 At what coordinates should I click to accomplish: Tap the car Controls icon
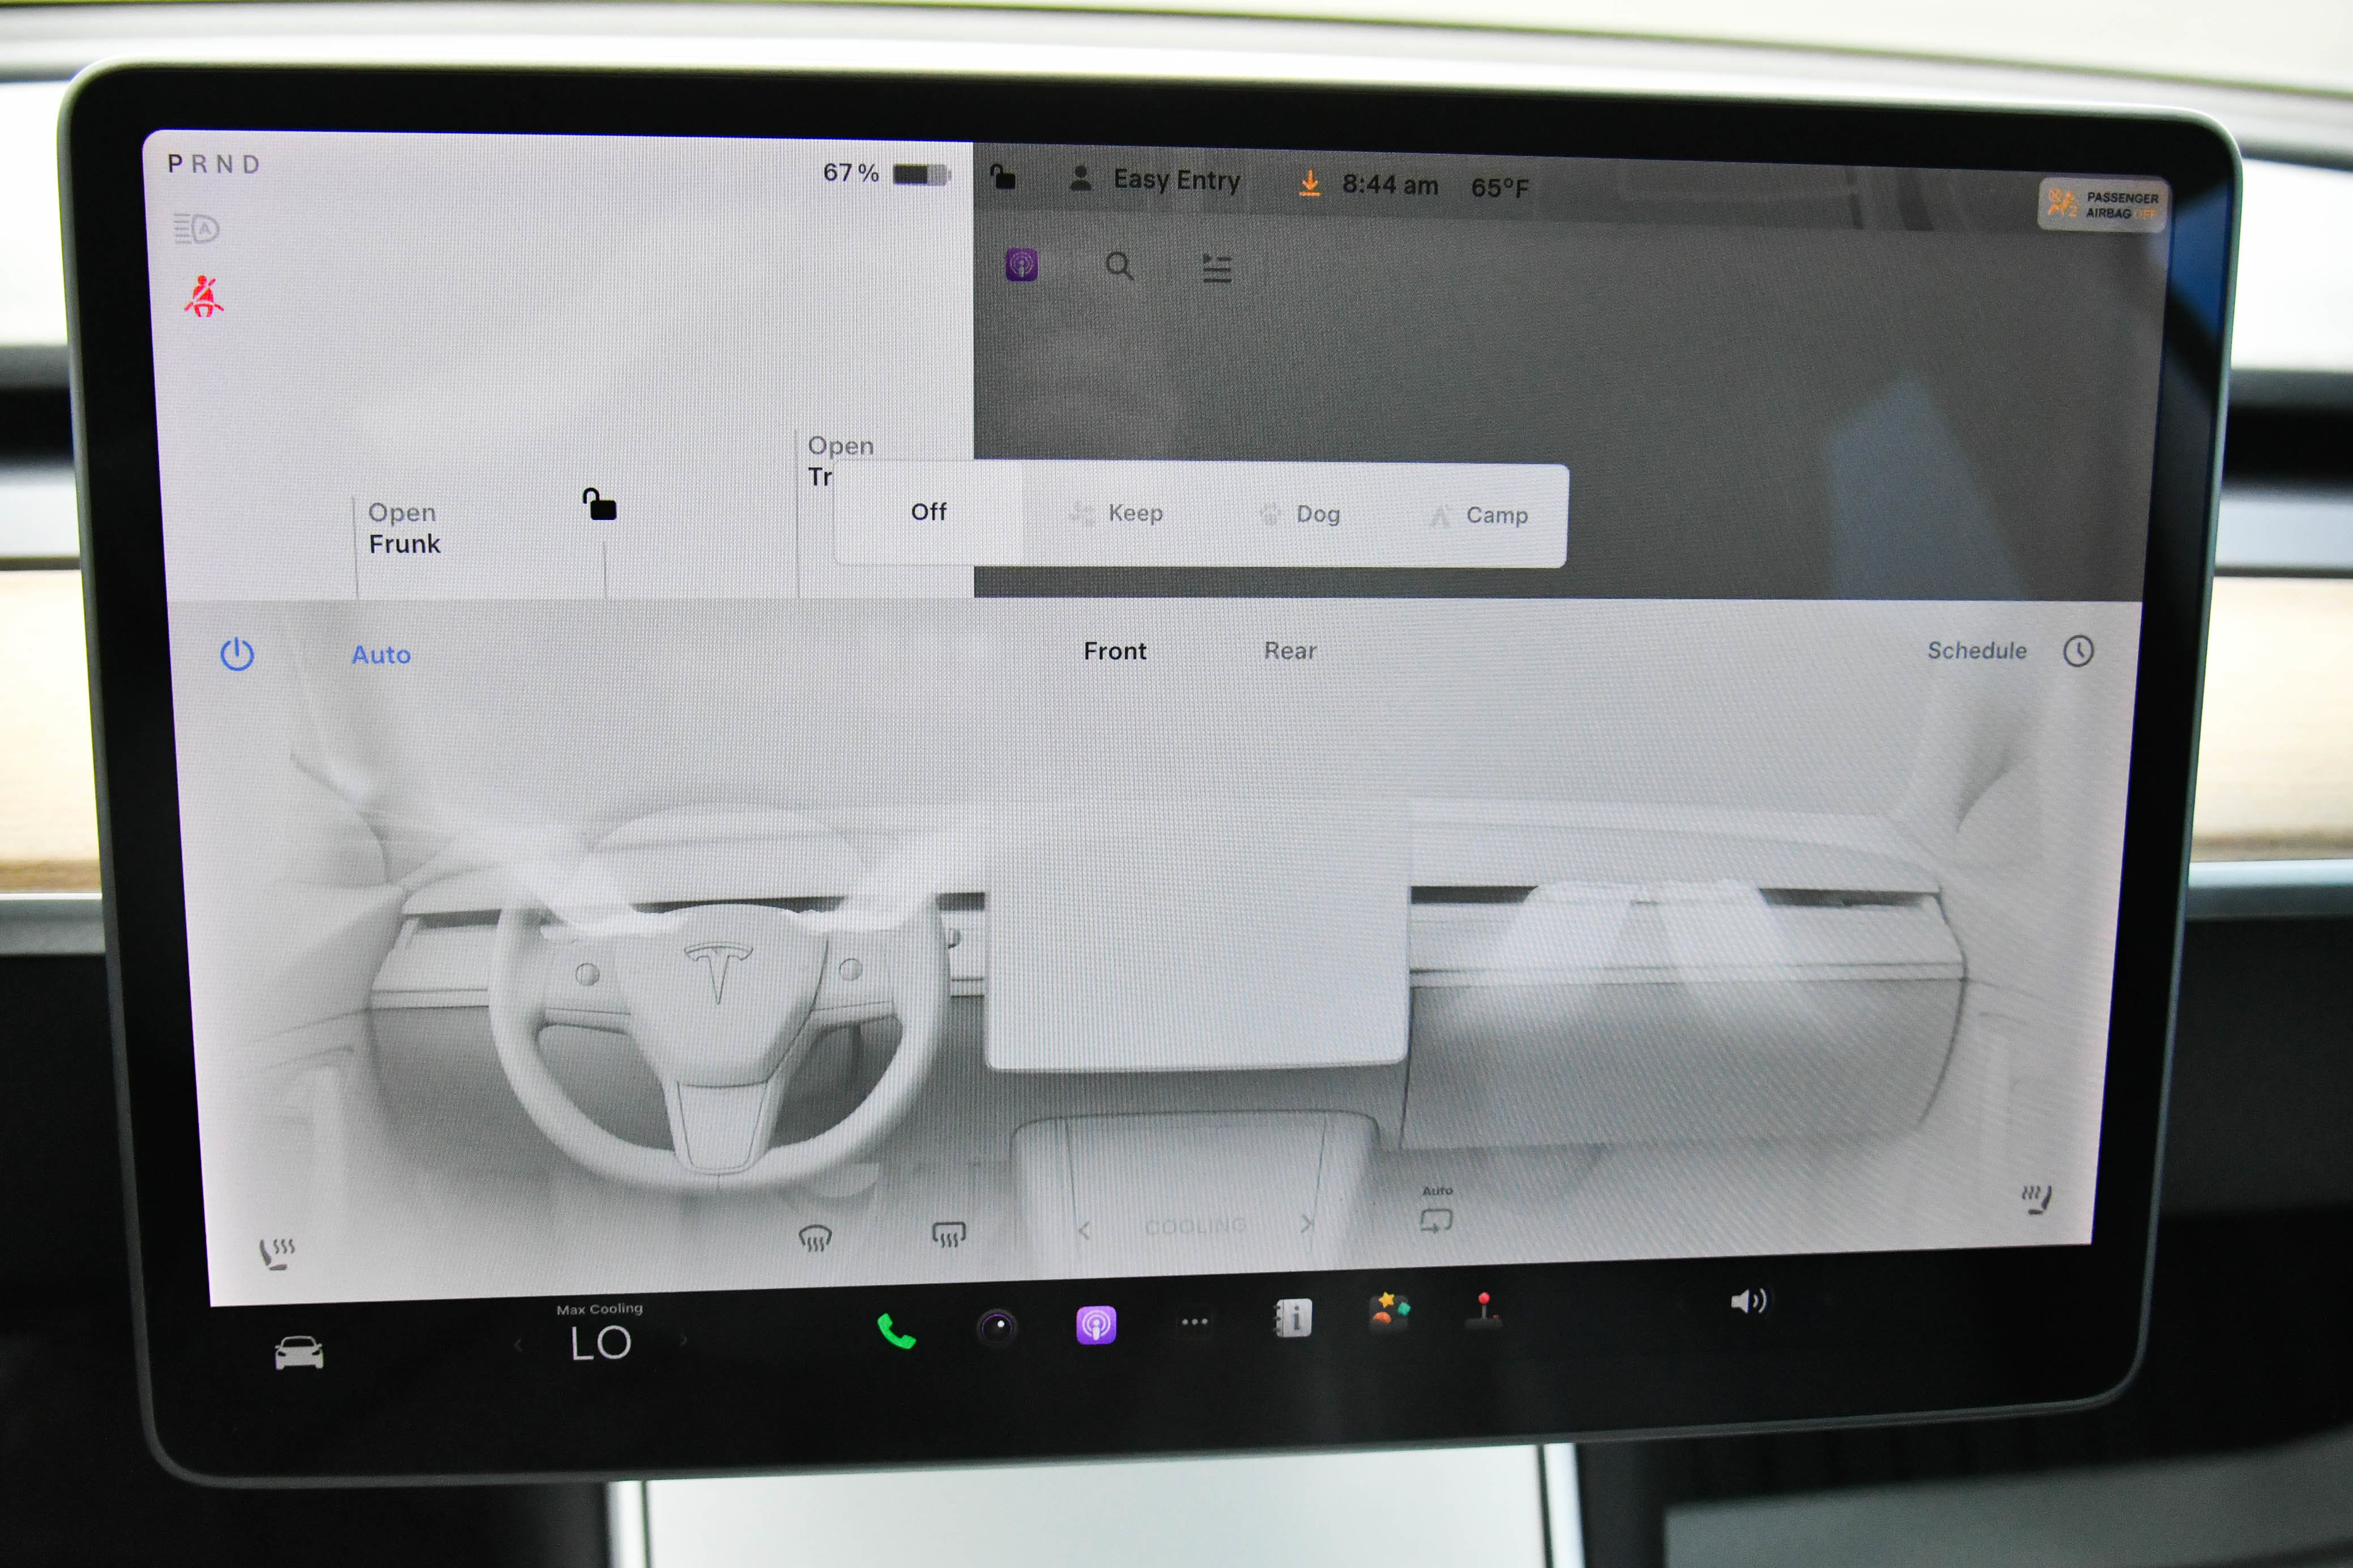299,1352
